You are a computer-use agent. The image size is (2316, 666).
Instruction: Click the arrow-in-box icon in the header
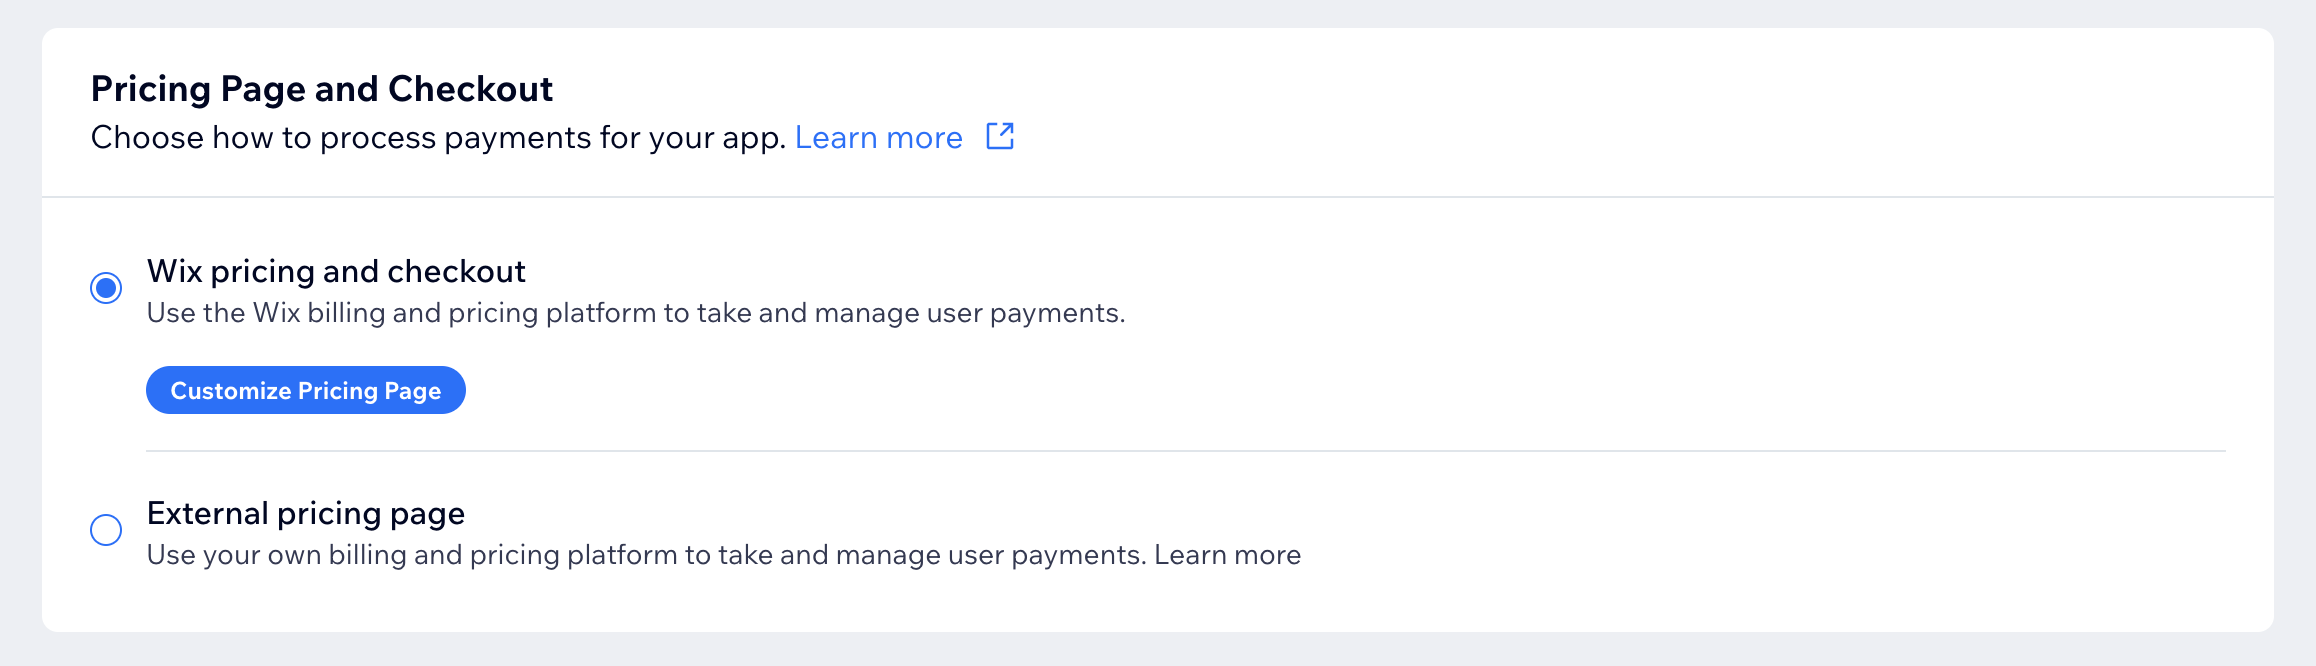[x=1000, y=136]
